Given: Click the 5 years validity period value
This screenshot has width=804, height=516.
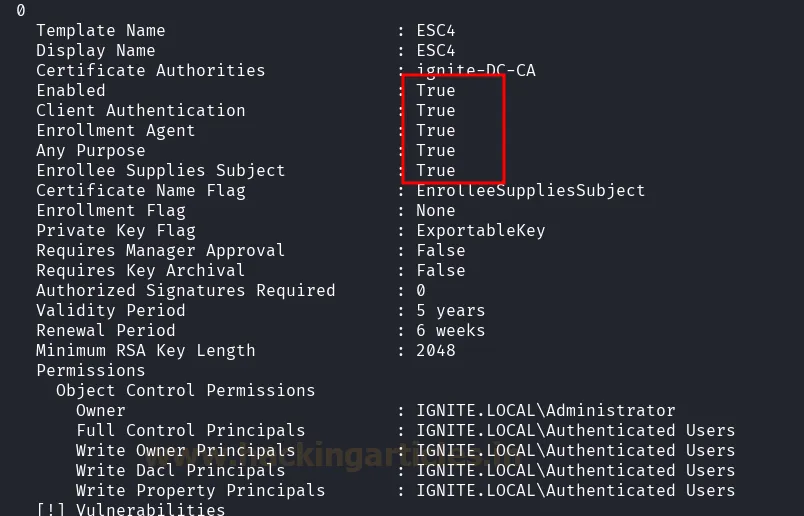Looking at the screenshot, I should 450,310.
